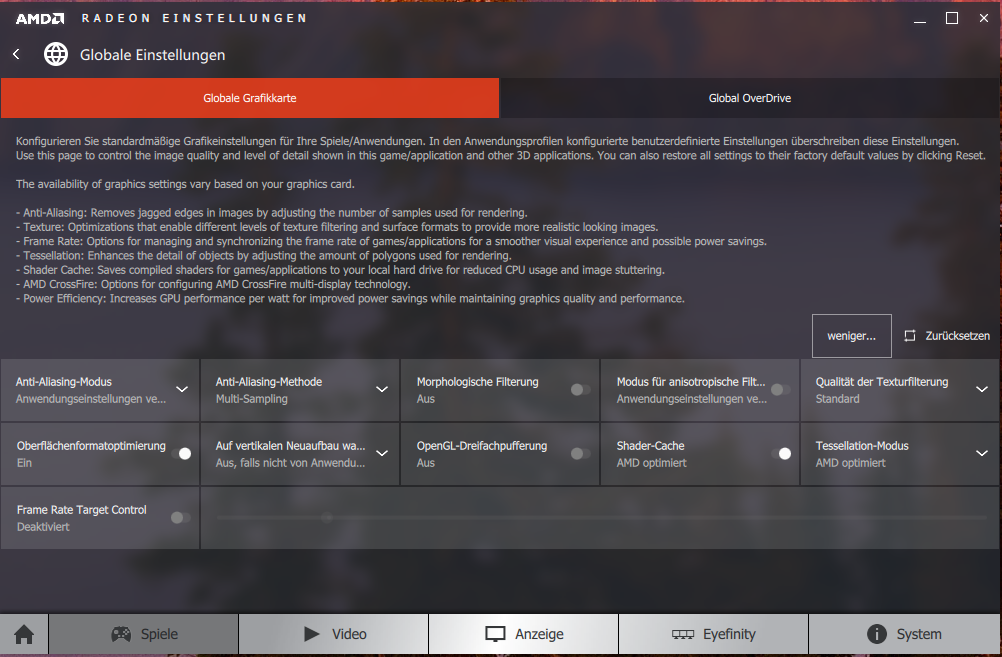Expand the Tessellation-Modus dropdown
Screen dimensions: 1002x657
[x=982, y=453]
